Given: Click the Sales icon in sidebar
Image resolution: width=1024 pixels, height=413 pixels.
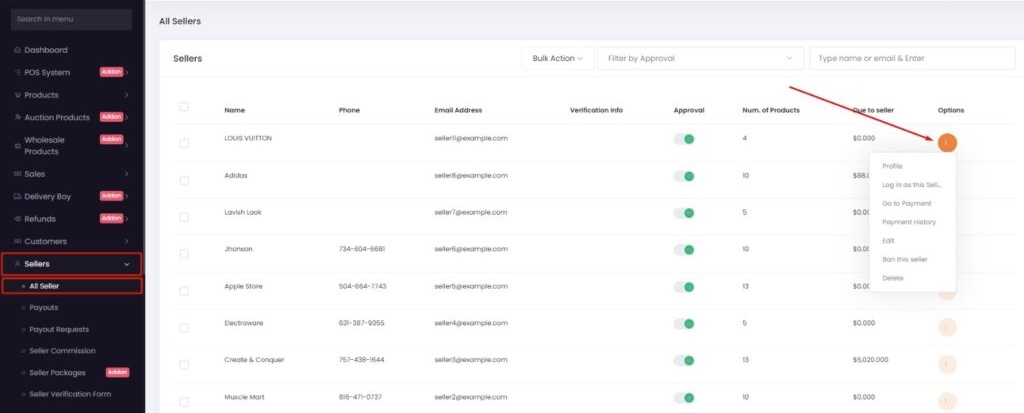Looking at the screenshot, I should [x=18, y=174].
